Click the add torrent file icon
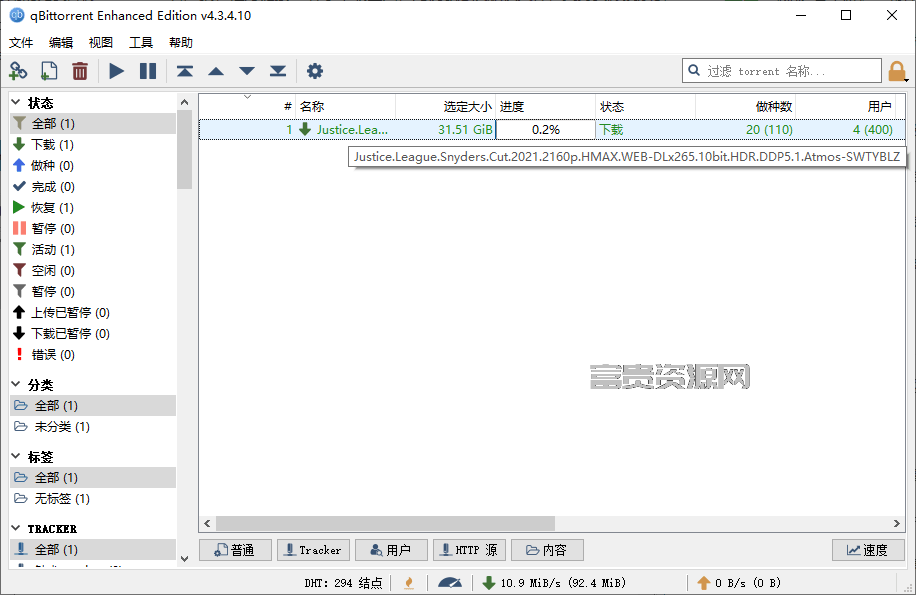This screenshot has width=916, height=595. (x=49, y=71)
